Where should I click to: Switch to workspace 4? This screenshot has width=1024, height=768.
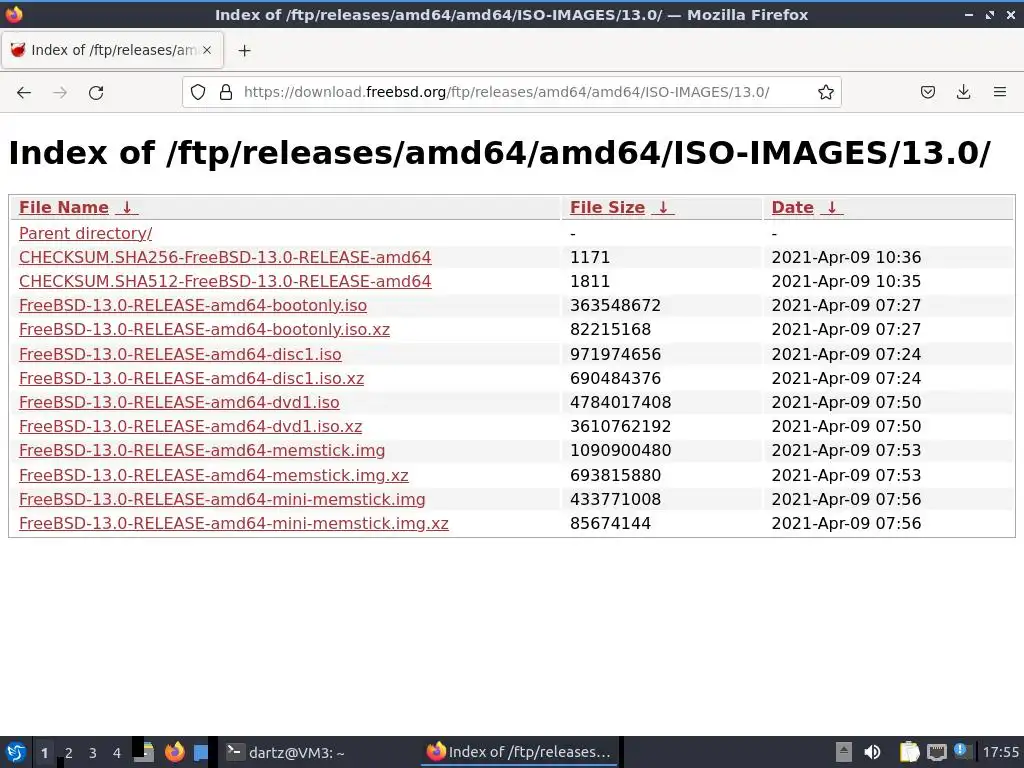click(117, 753)
